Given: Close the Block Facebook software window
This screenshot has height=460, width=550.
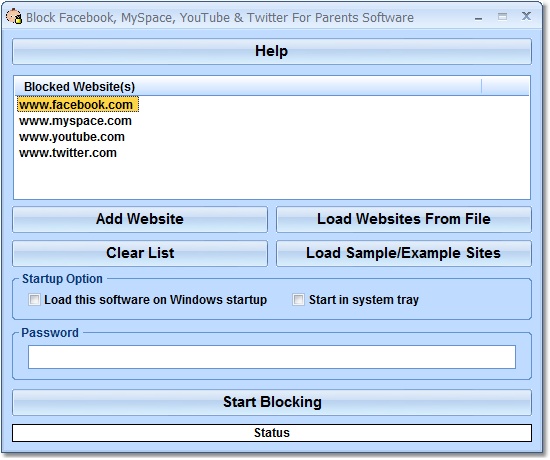Looking at the screenshot, I should [526, 16].
